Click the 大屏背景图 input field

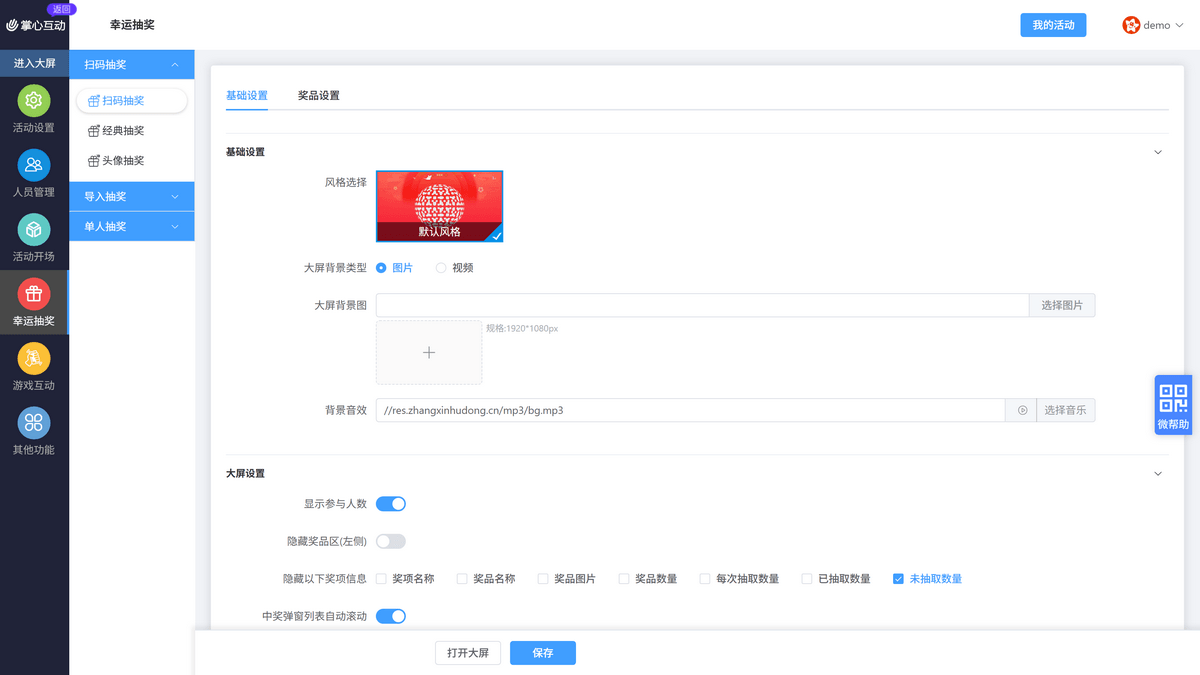point(702,305)
